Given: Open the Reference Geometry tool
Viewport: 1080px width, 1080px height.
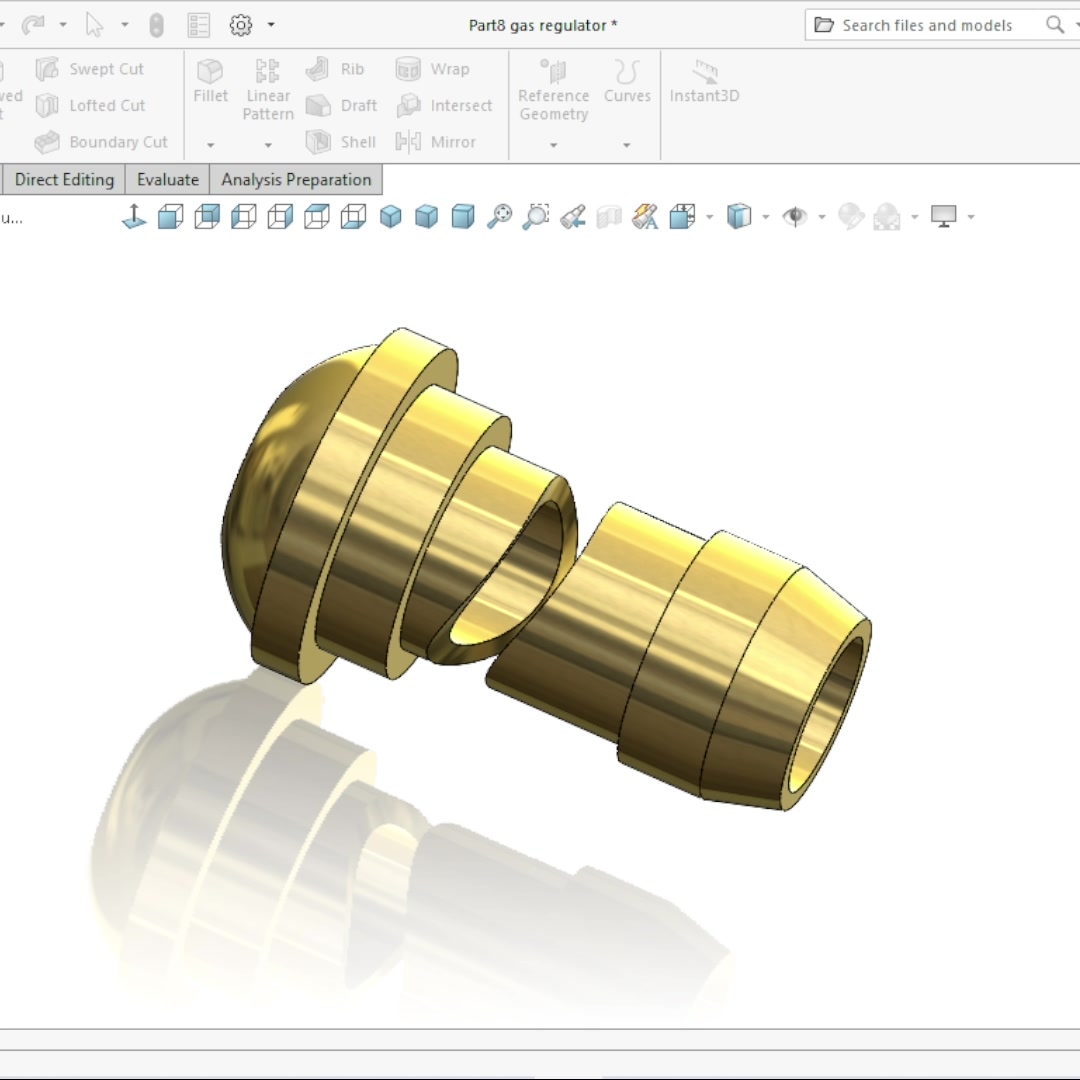Looking at the screenshot, I should click(x=554, y=90).
